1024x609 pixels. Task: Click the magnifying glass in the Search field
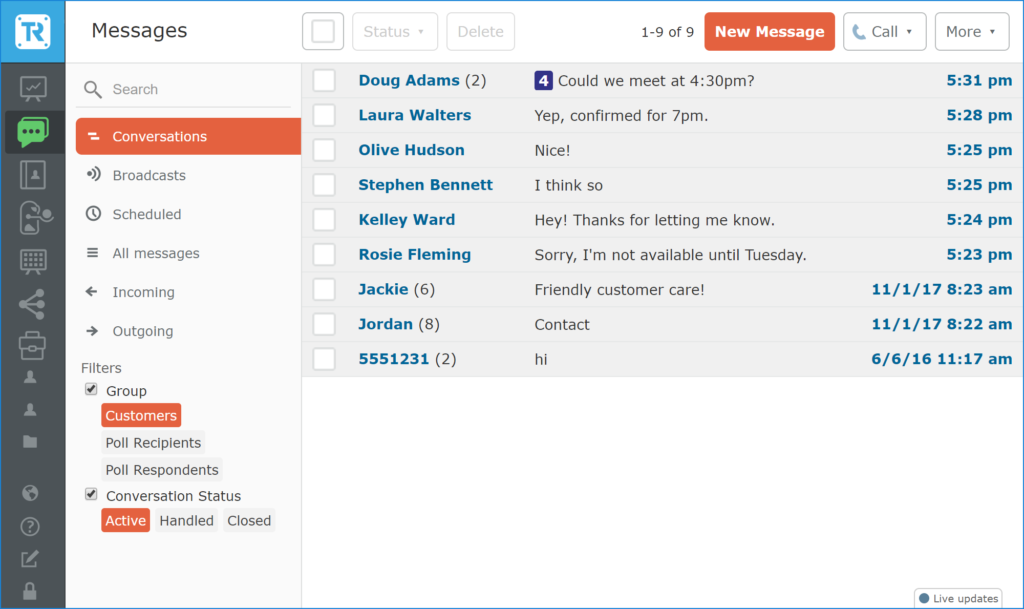[91, 89]
